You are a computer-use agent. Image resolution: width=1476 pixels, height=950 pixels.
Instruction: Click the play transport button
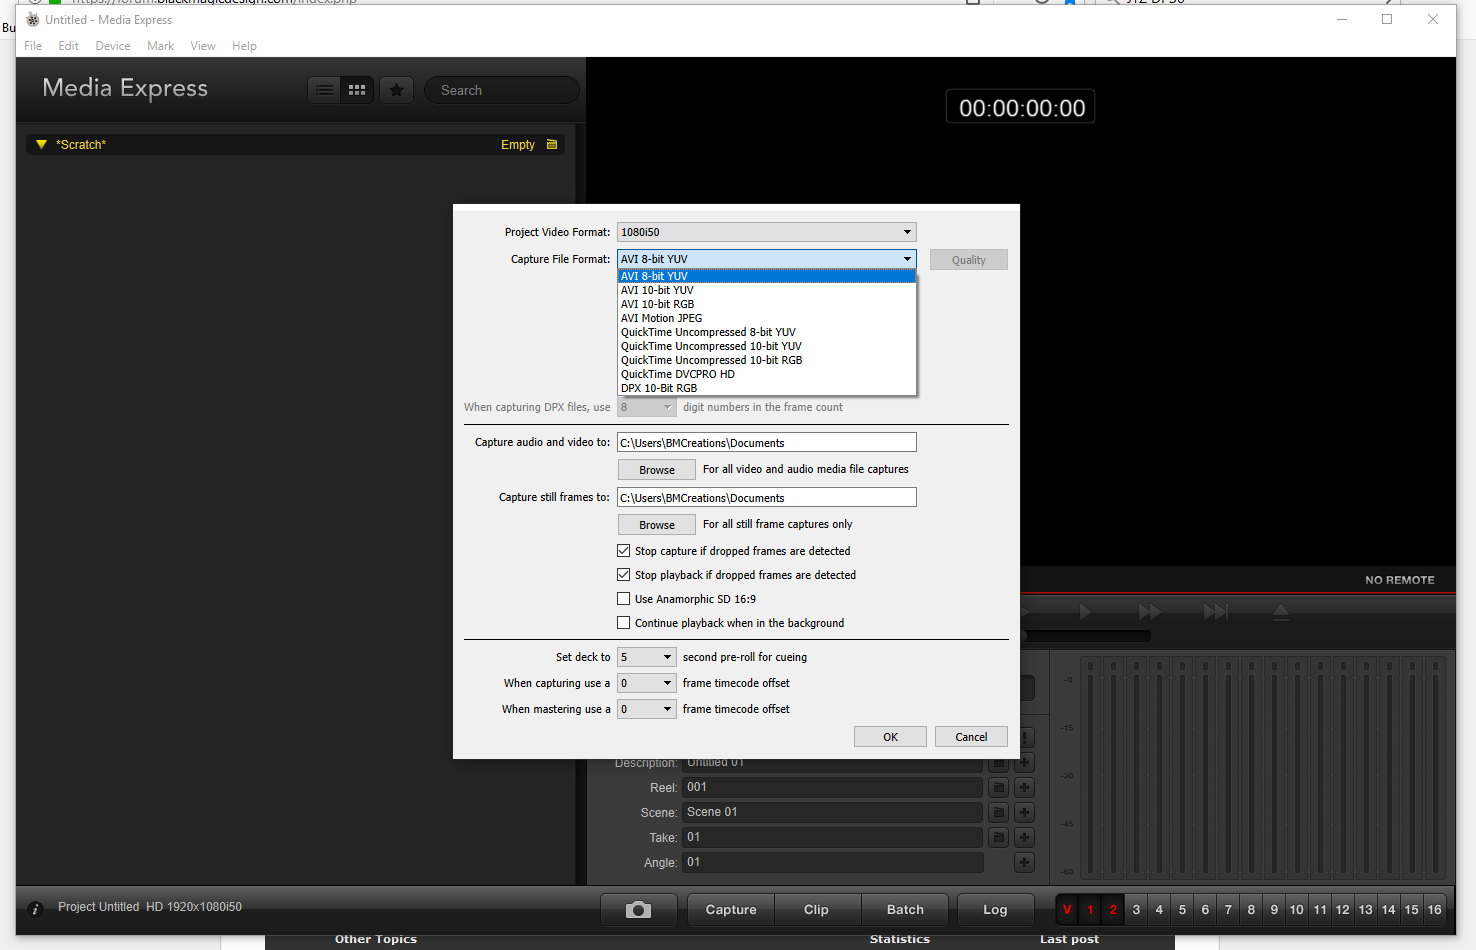[1085, 611]
